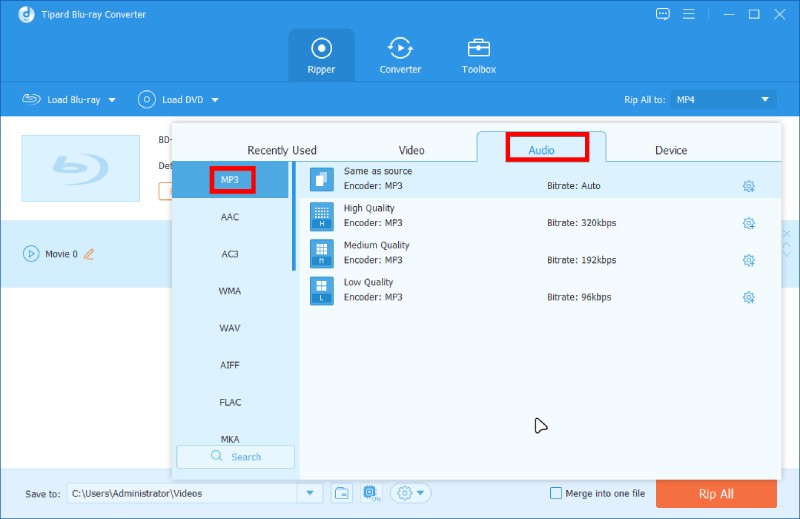Viewport: 800px width, 519px height.
Task: Click the Tipard Blu-ray Converter logo
Action: coord(26,14)
